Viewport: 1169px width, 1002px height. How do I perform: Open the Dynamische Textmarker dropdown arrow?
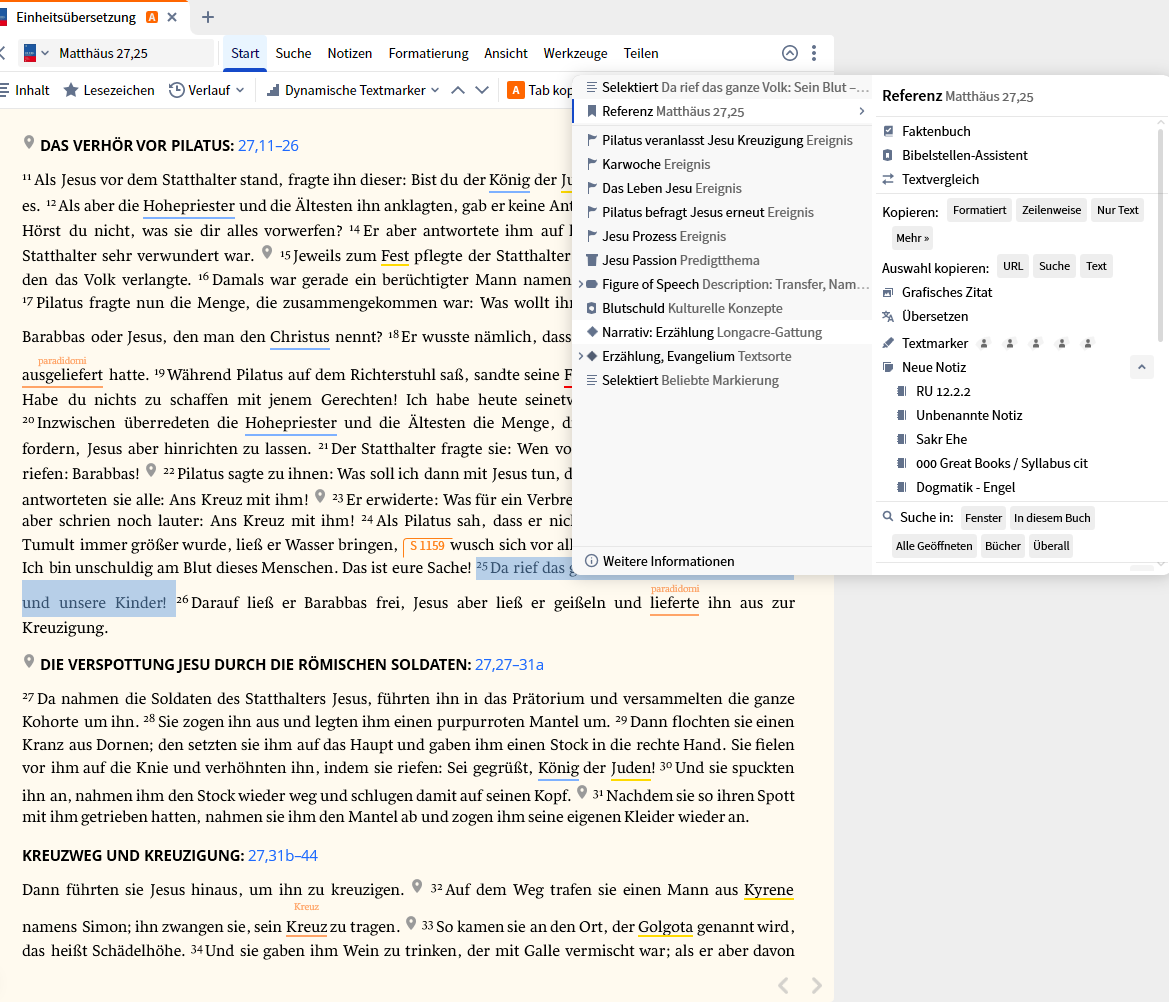pyautogui.click(x=435, y=90)
